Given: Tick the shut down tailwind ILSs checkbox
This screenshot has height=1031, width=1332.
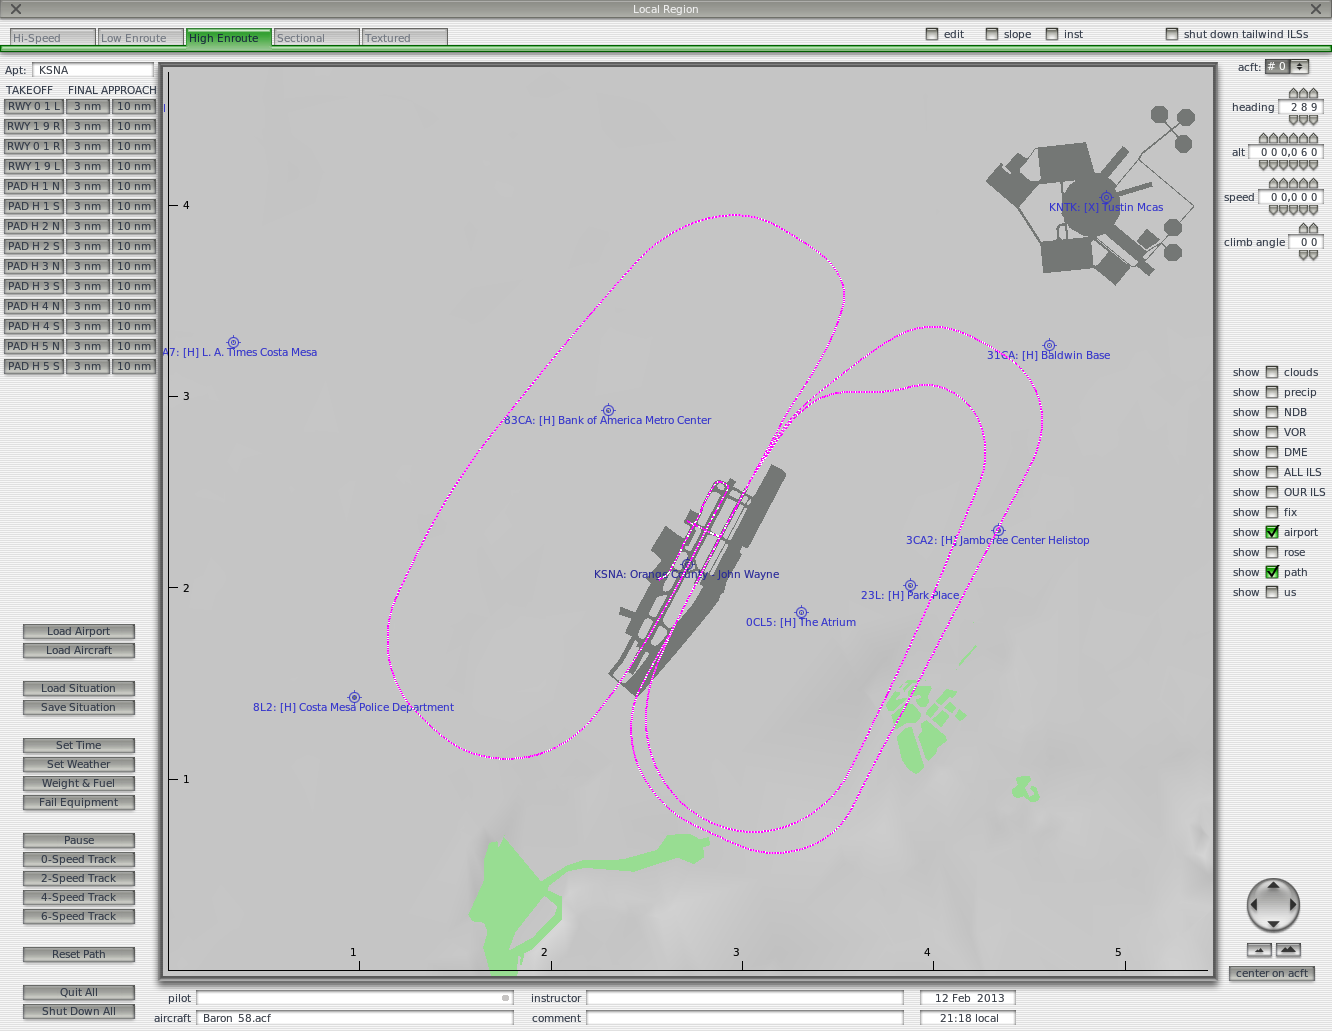Looking at the screenshot, I should [x=1172, y=34].
